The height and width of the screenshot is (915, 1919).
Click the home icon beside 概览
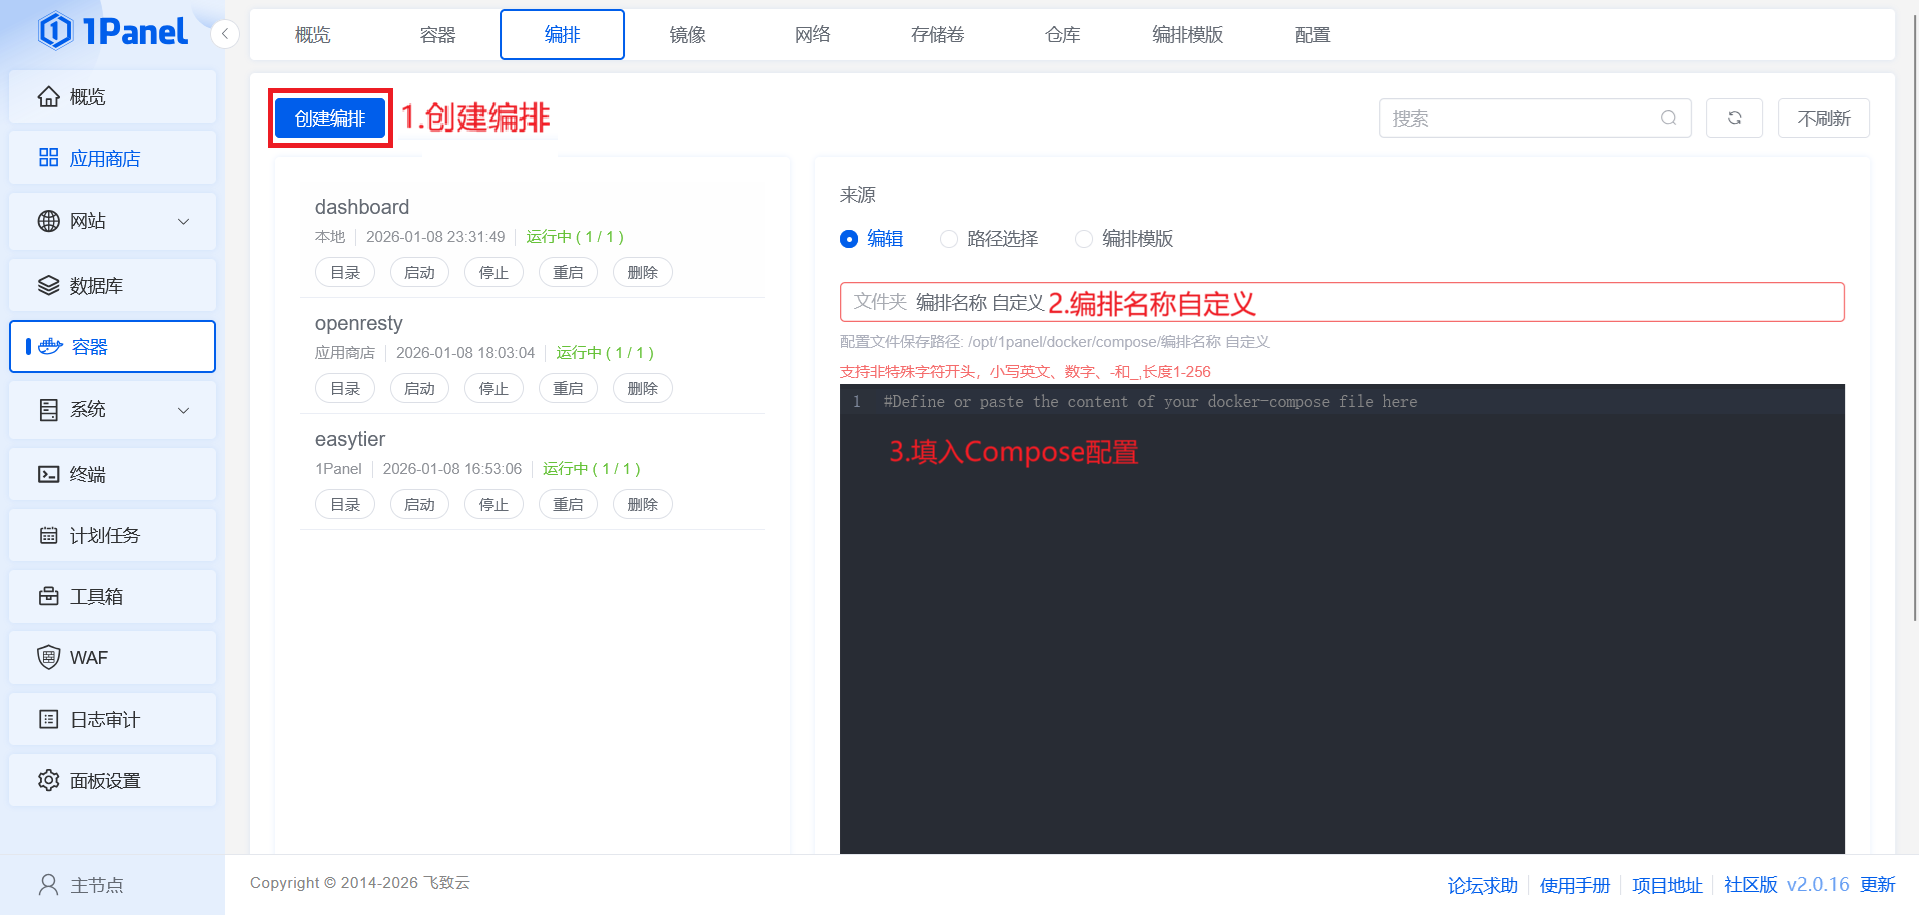[48, 96]
